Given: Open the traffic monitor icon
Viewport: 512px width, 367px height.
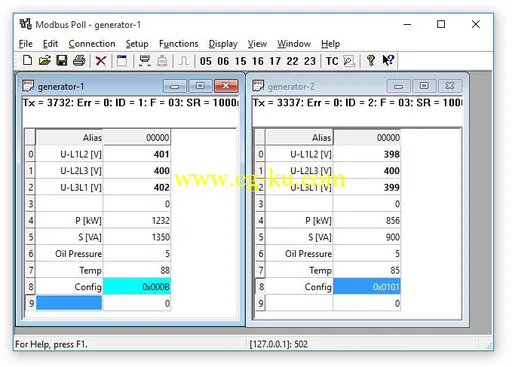Looking at the screenshot, I should (349, 61).
